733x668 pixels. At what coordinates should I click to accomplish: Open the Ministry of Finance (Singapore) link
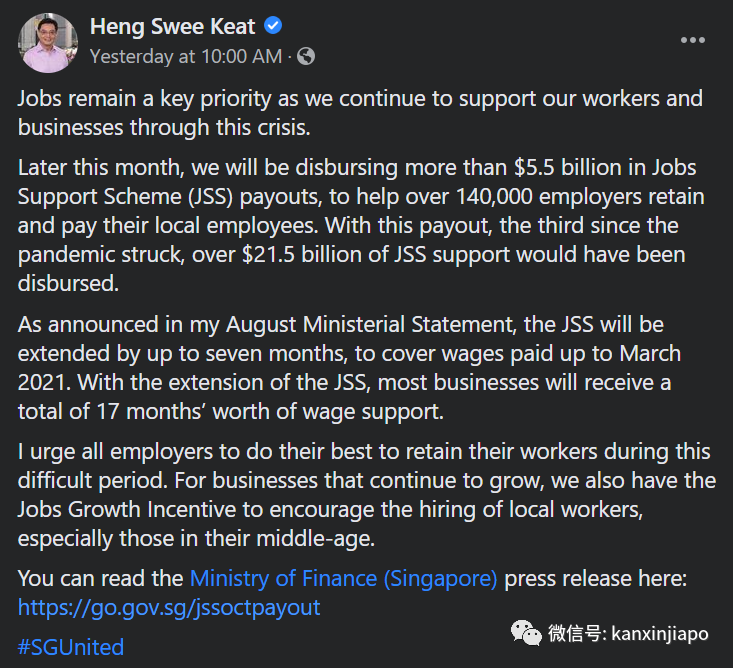pyautogui.click(x=343, y=578)
